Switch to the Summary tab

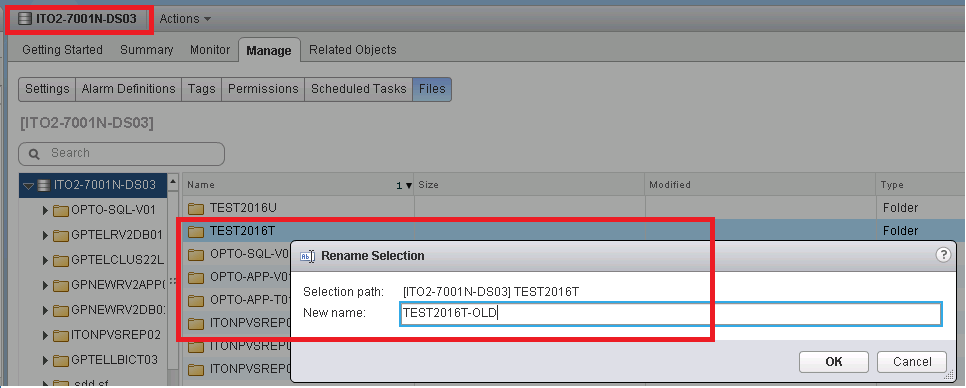pyautogui.click(x=147, y=50)
